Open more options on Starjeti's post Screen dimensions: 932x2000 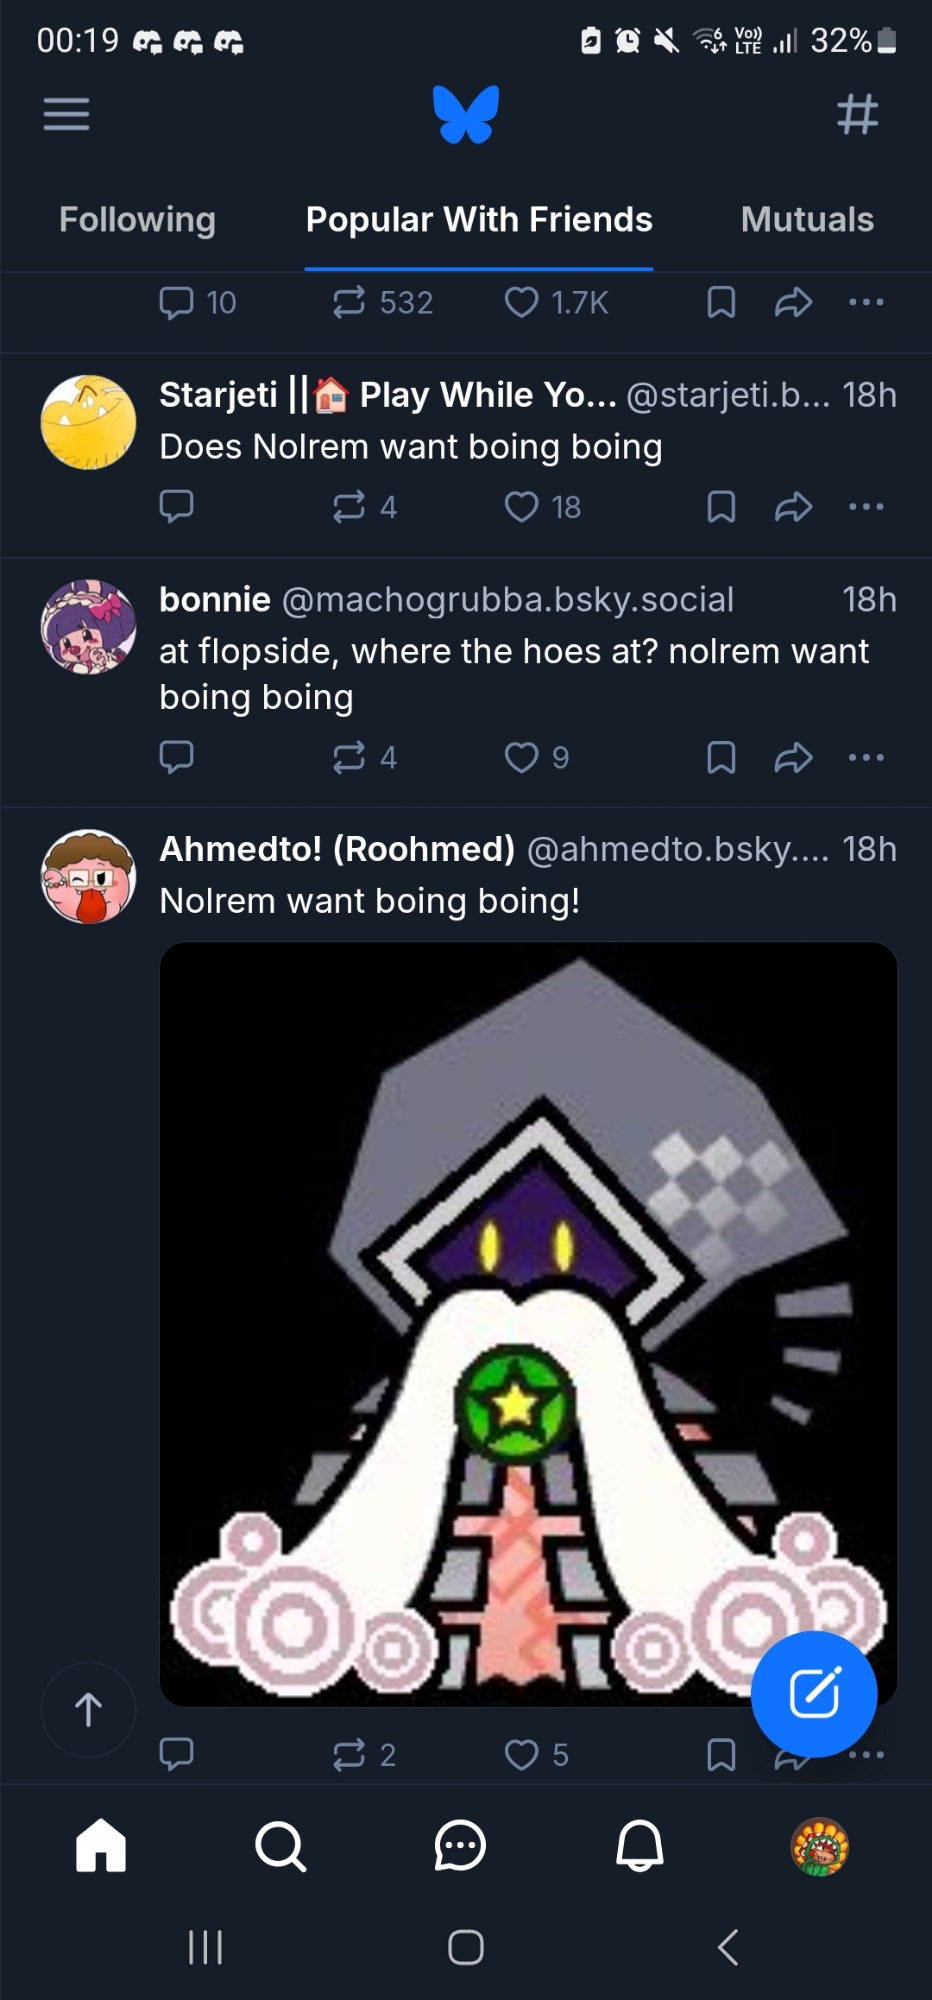tap(866, 507)
